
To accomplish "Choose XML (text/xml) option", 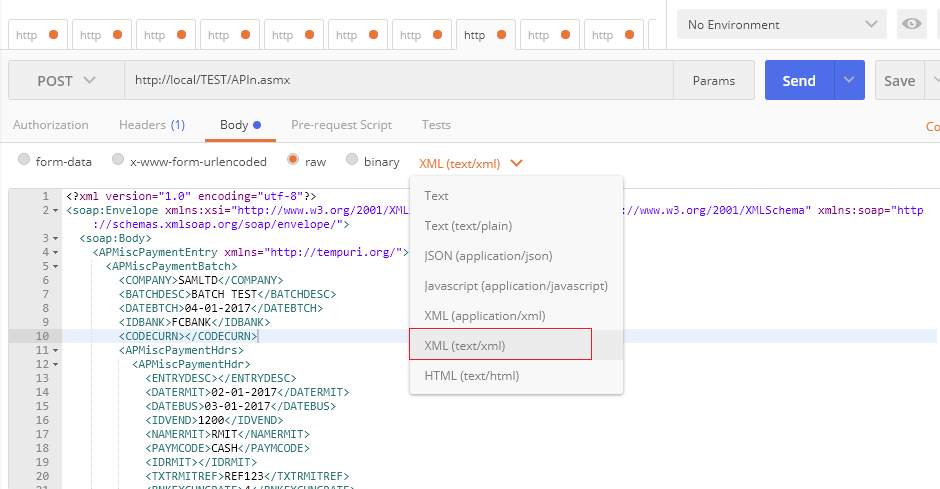I will [516, 345].
